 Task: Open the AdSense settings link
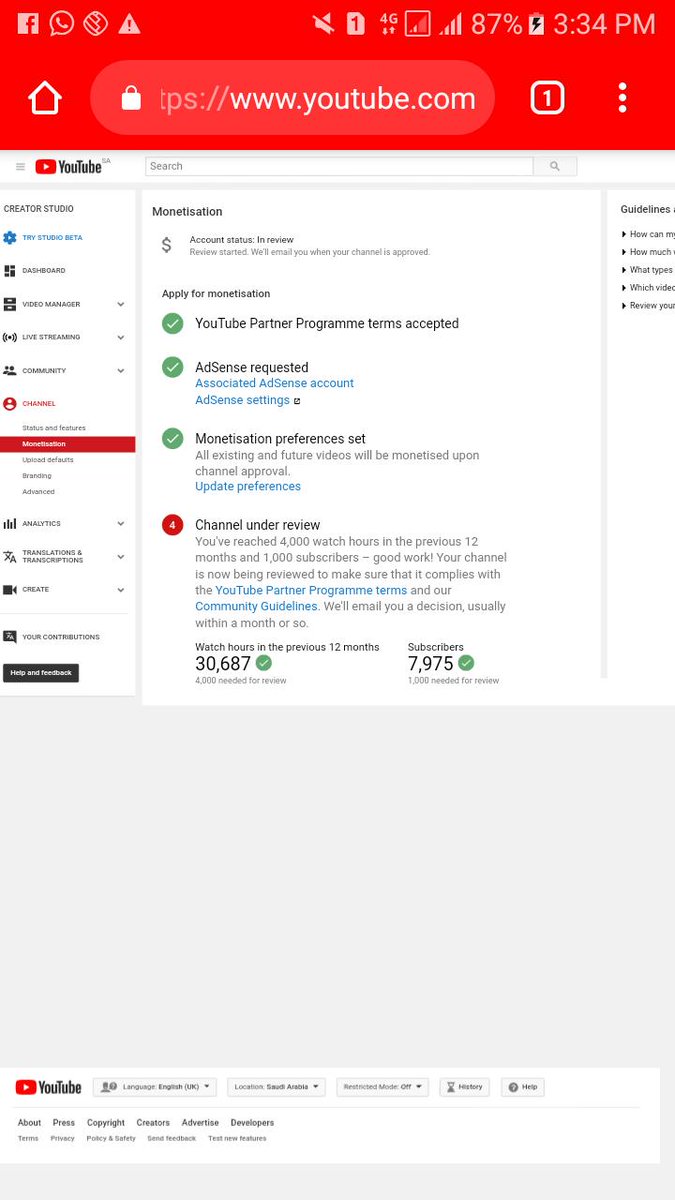point(242,400)
